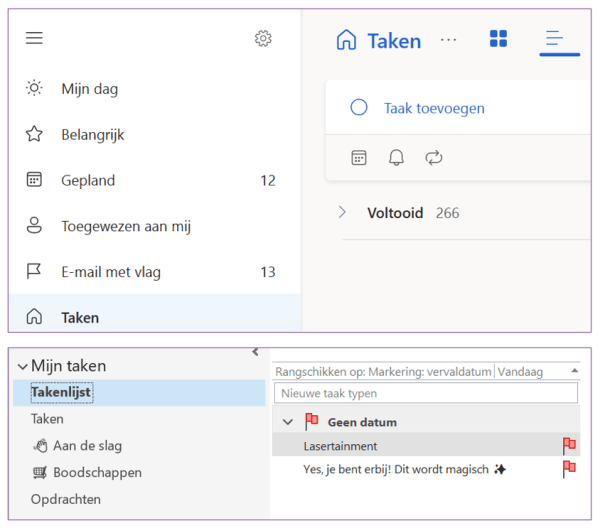Toggle sort order with the up triangle
600x528 pixels.
[574, 370]
